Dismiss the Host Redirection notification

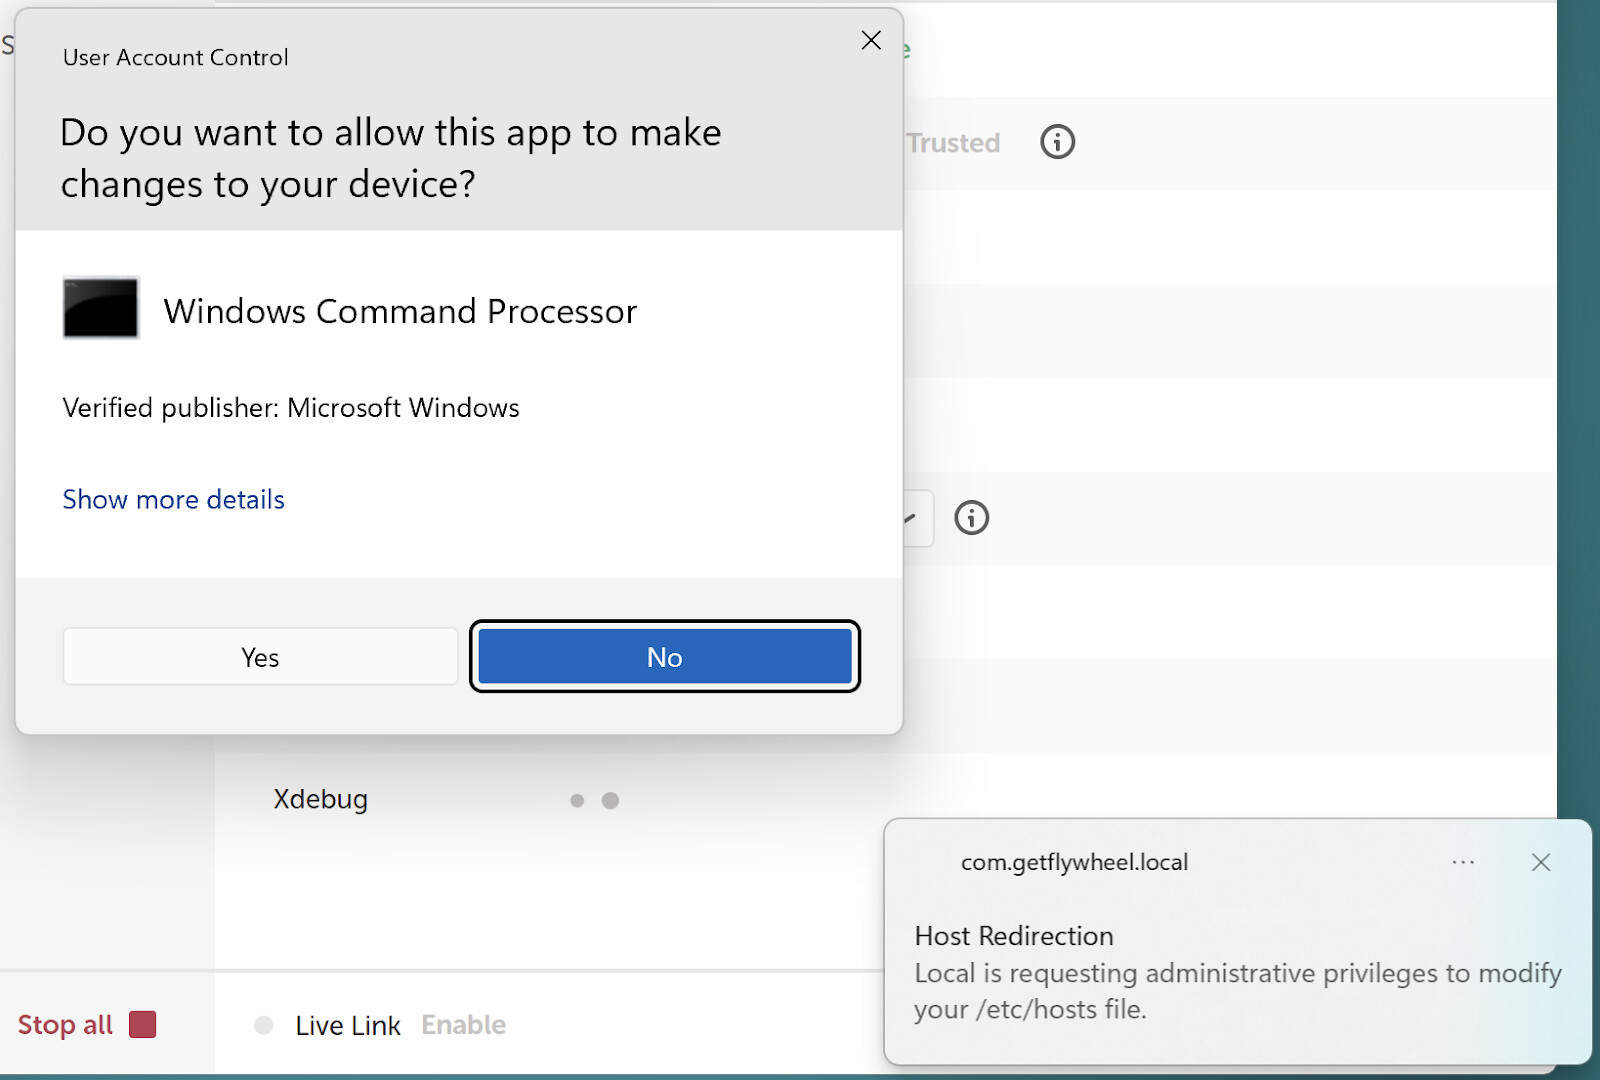coord(1541,862)
